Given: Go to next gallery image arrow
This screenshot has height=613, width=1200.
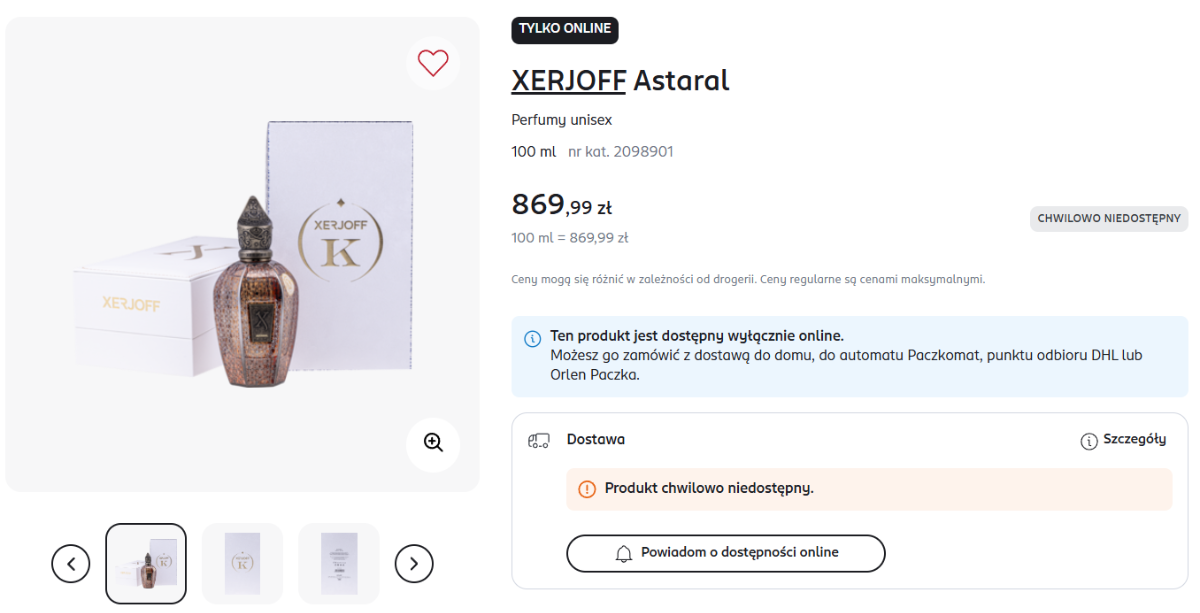Looking at the screenshot, I should tap(414, 564).
